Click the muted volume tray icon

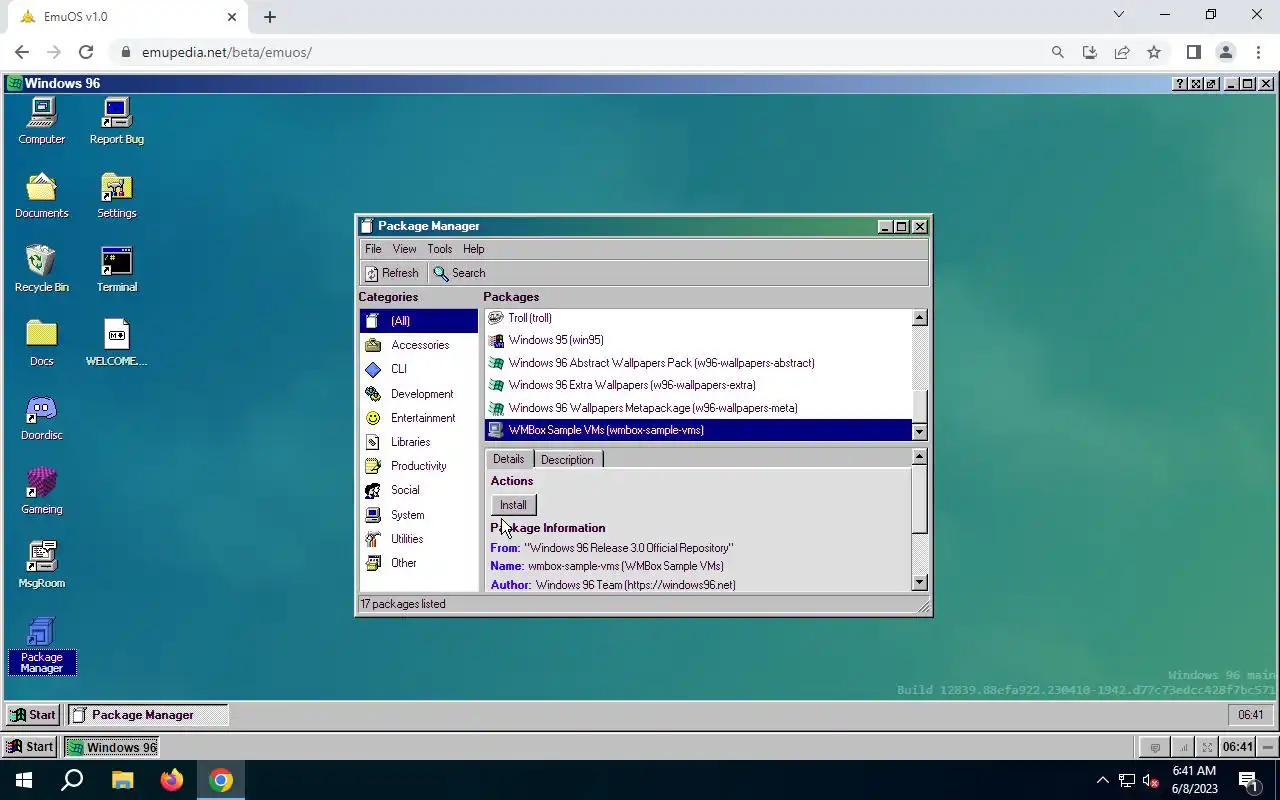click(1150, 781)
